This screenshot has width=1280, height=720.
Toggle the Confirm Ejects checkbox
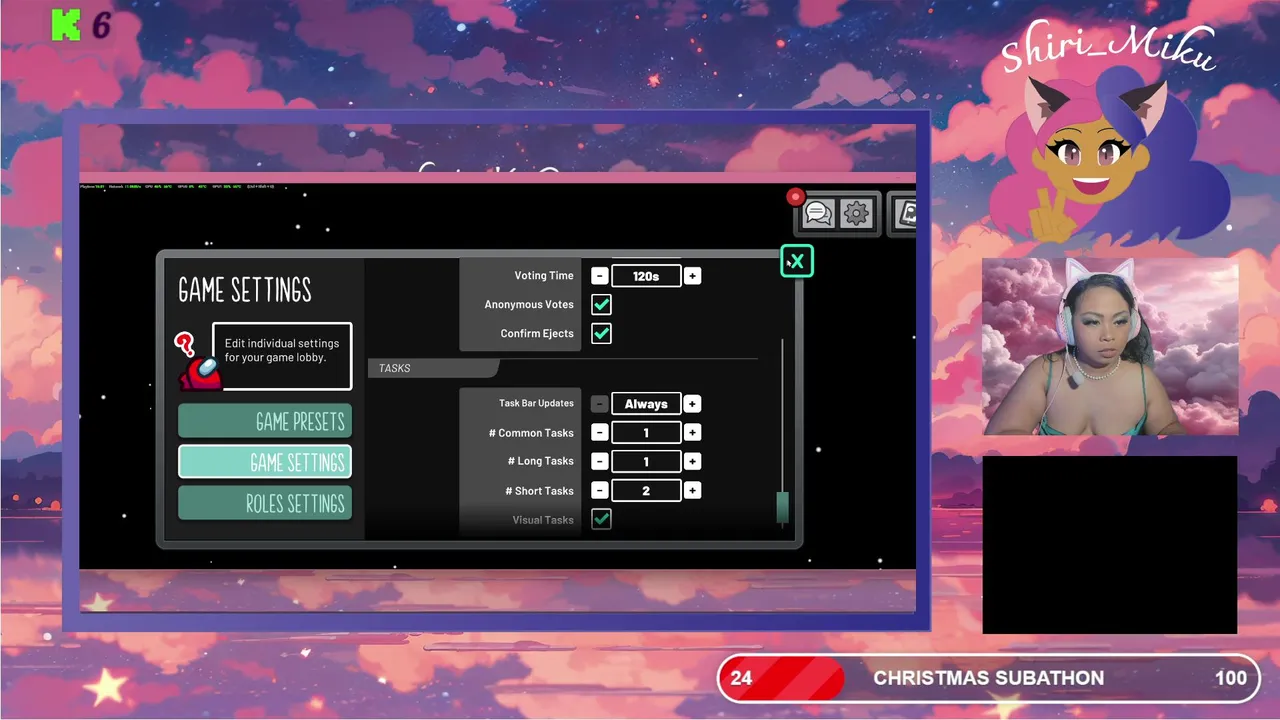pos(601,333)
